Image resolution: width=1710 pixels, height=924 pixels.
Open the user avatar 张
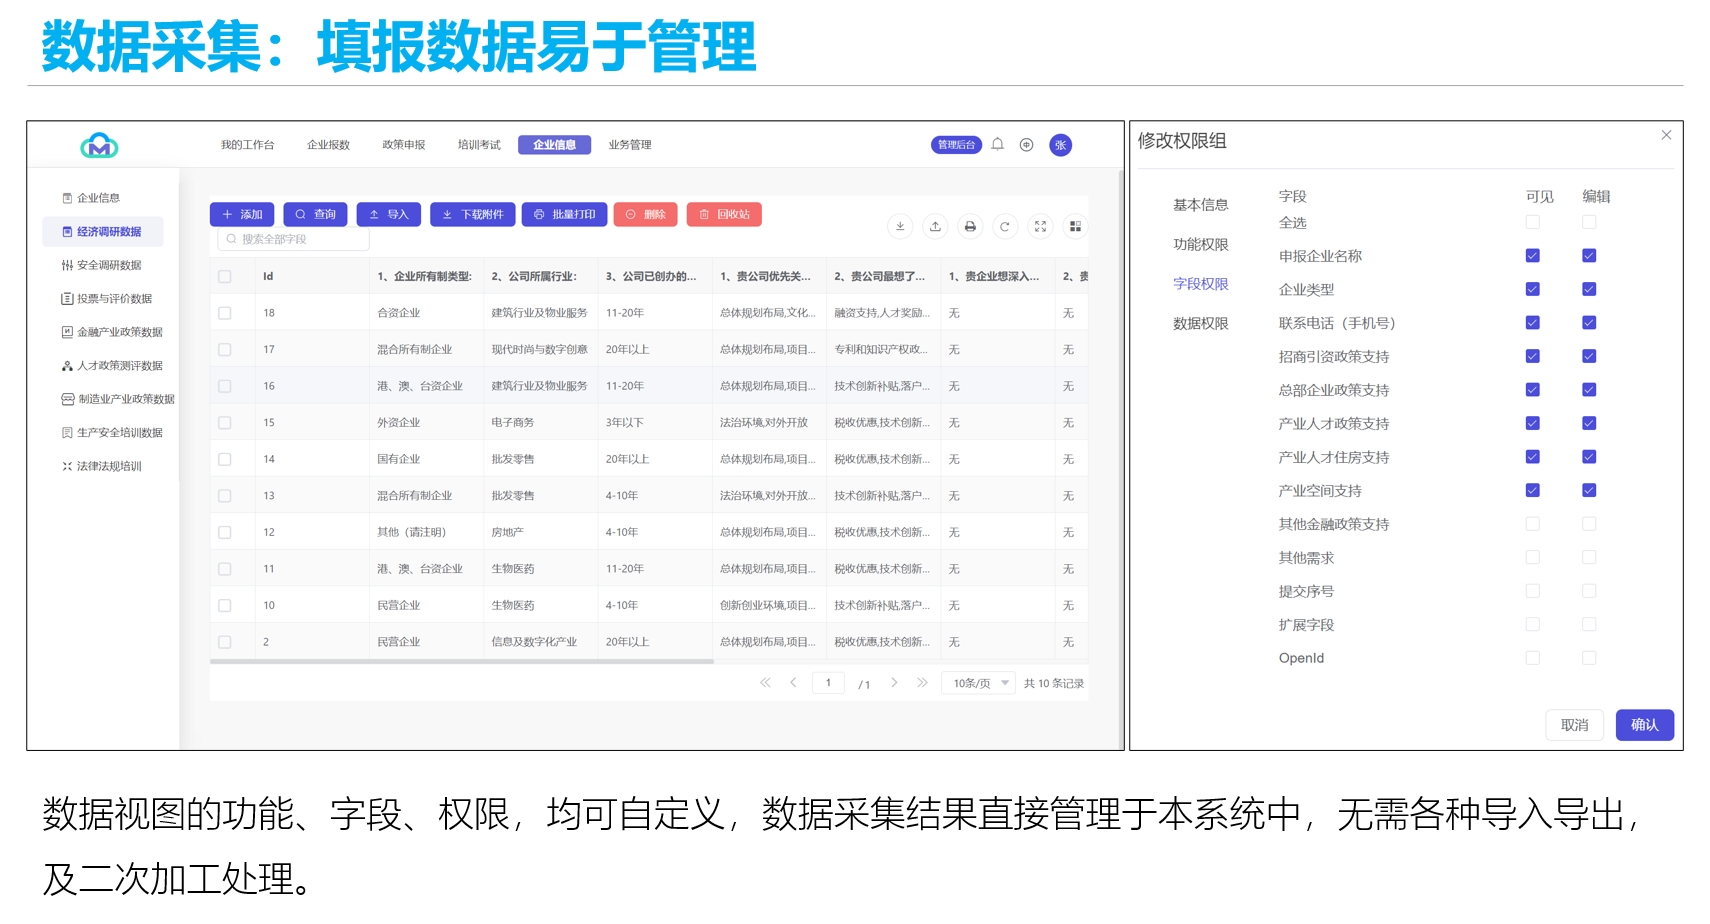click(1060, 145)
